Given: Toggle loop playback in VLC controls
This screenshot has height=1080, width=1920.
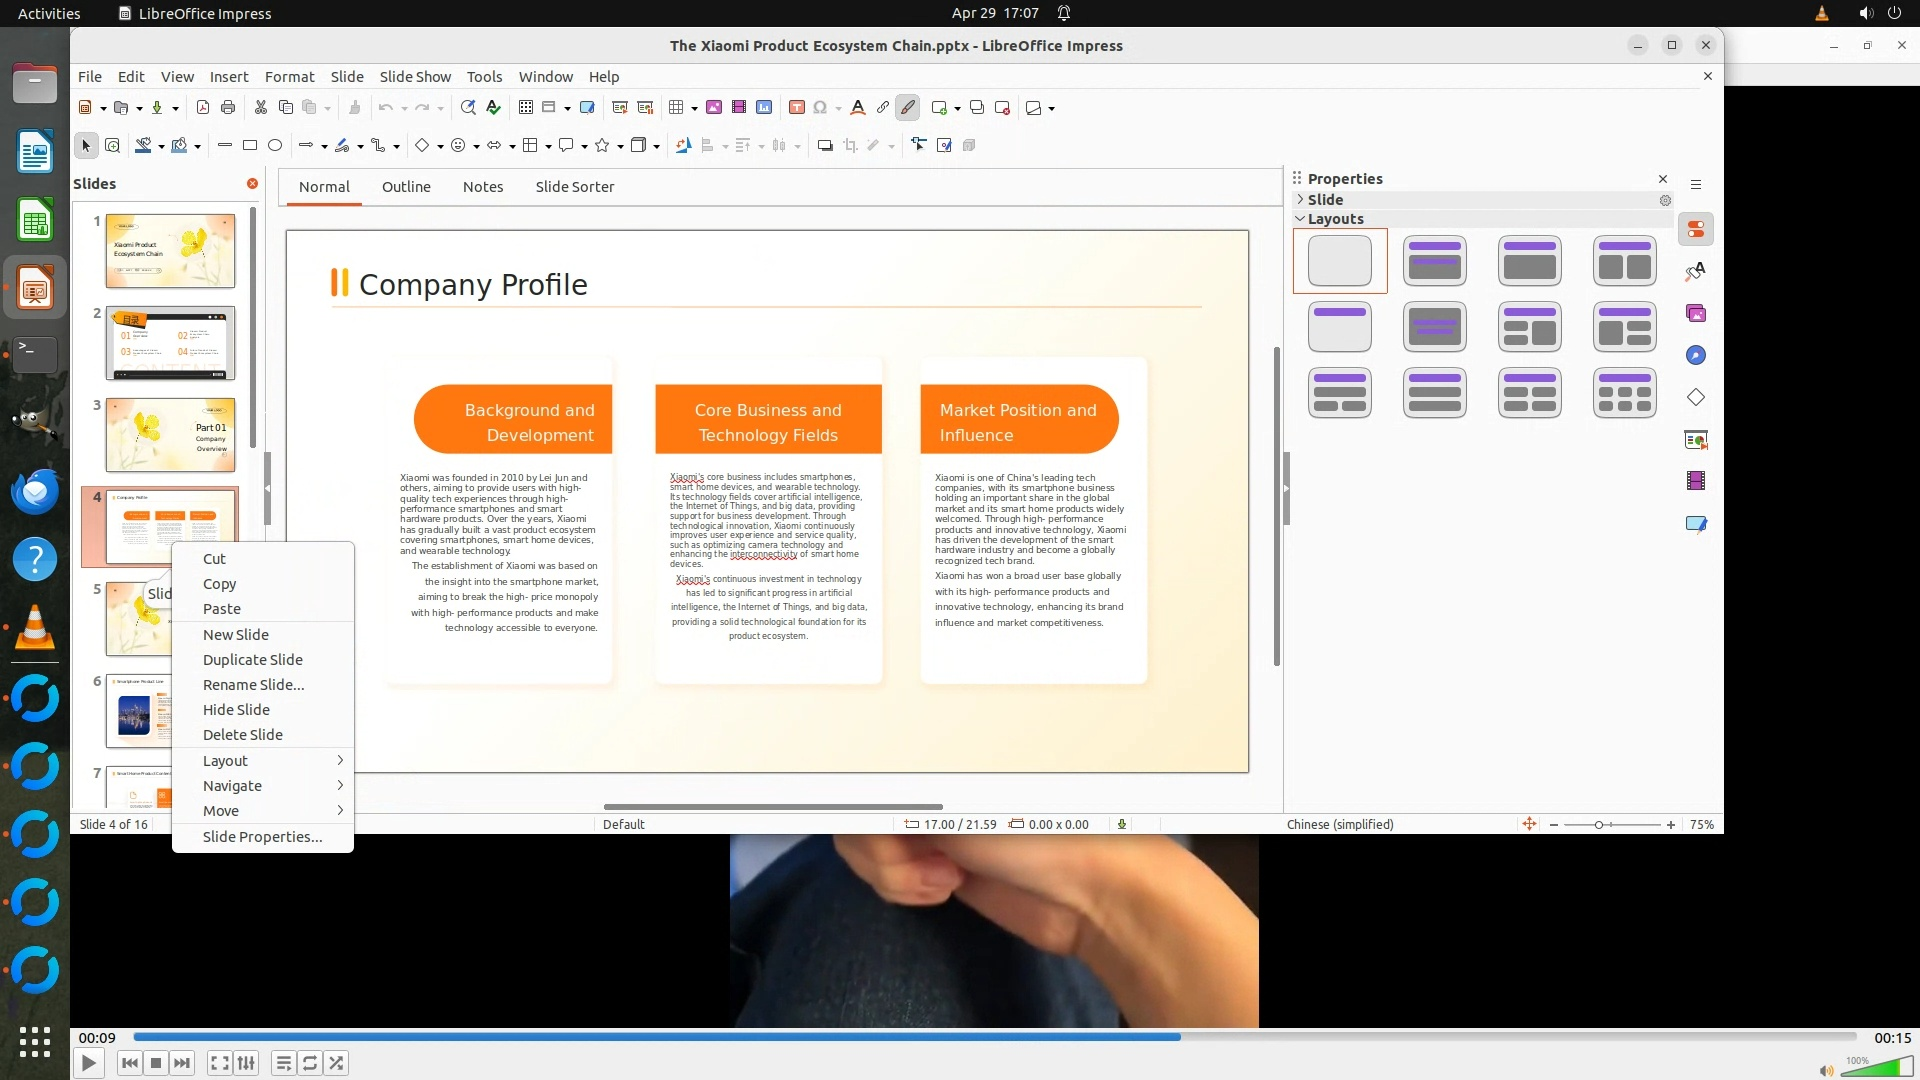Looking at the screenshot, I should (x=310, y=1063).
